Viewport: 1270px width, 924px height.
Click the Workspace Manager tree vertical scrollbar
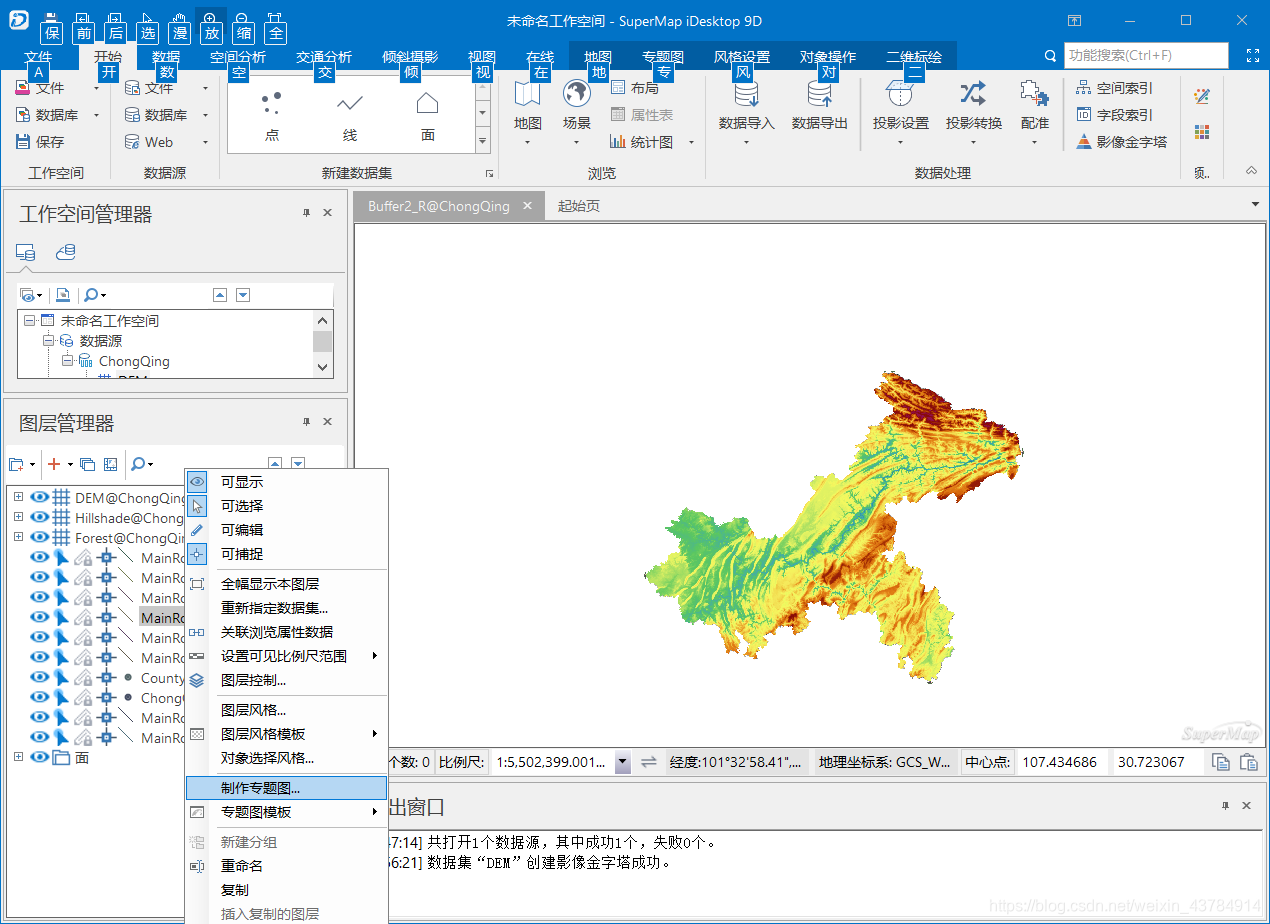[322, 344]
